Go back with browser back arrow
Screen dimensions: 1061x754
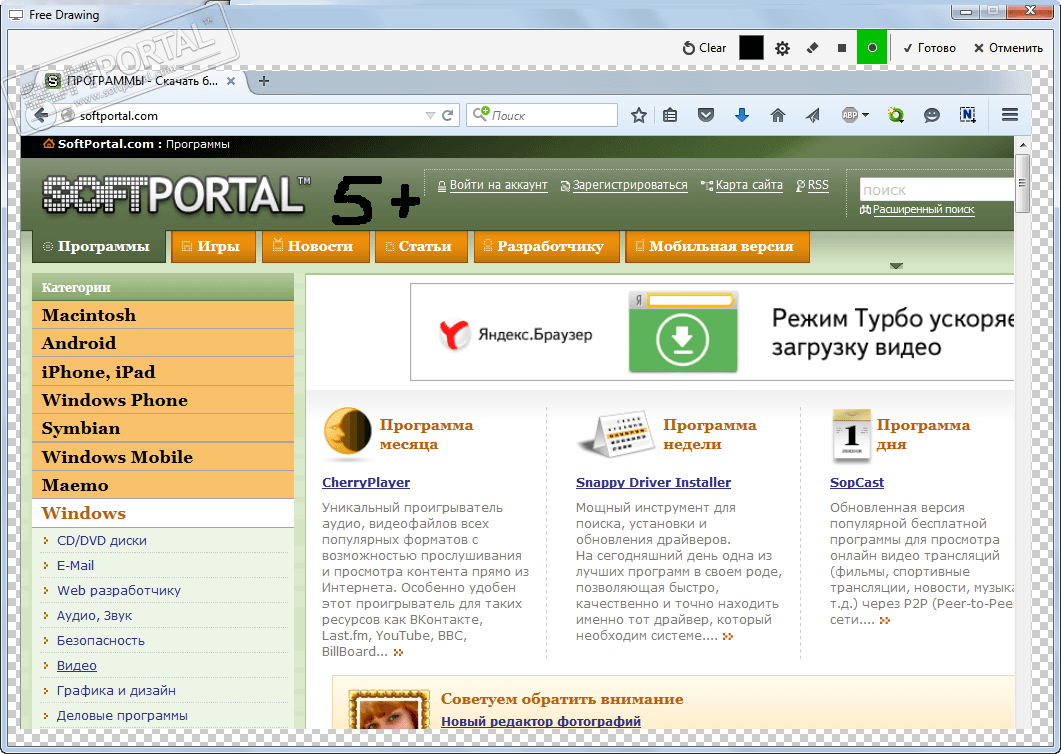[42, 115]
